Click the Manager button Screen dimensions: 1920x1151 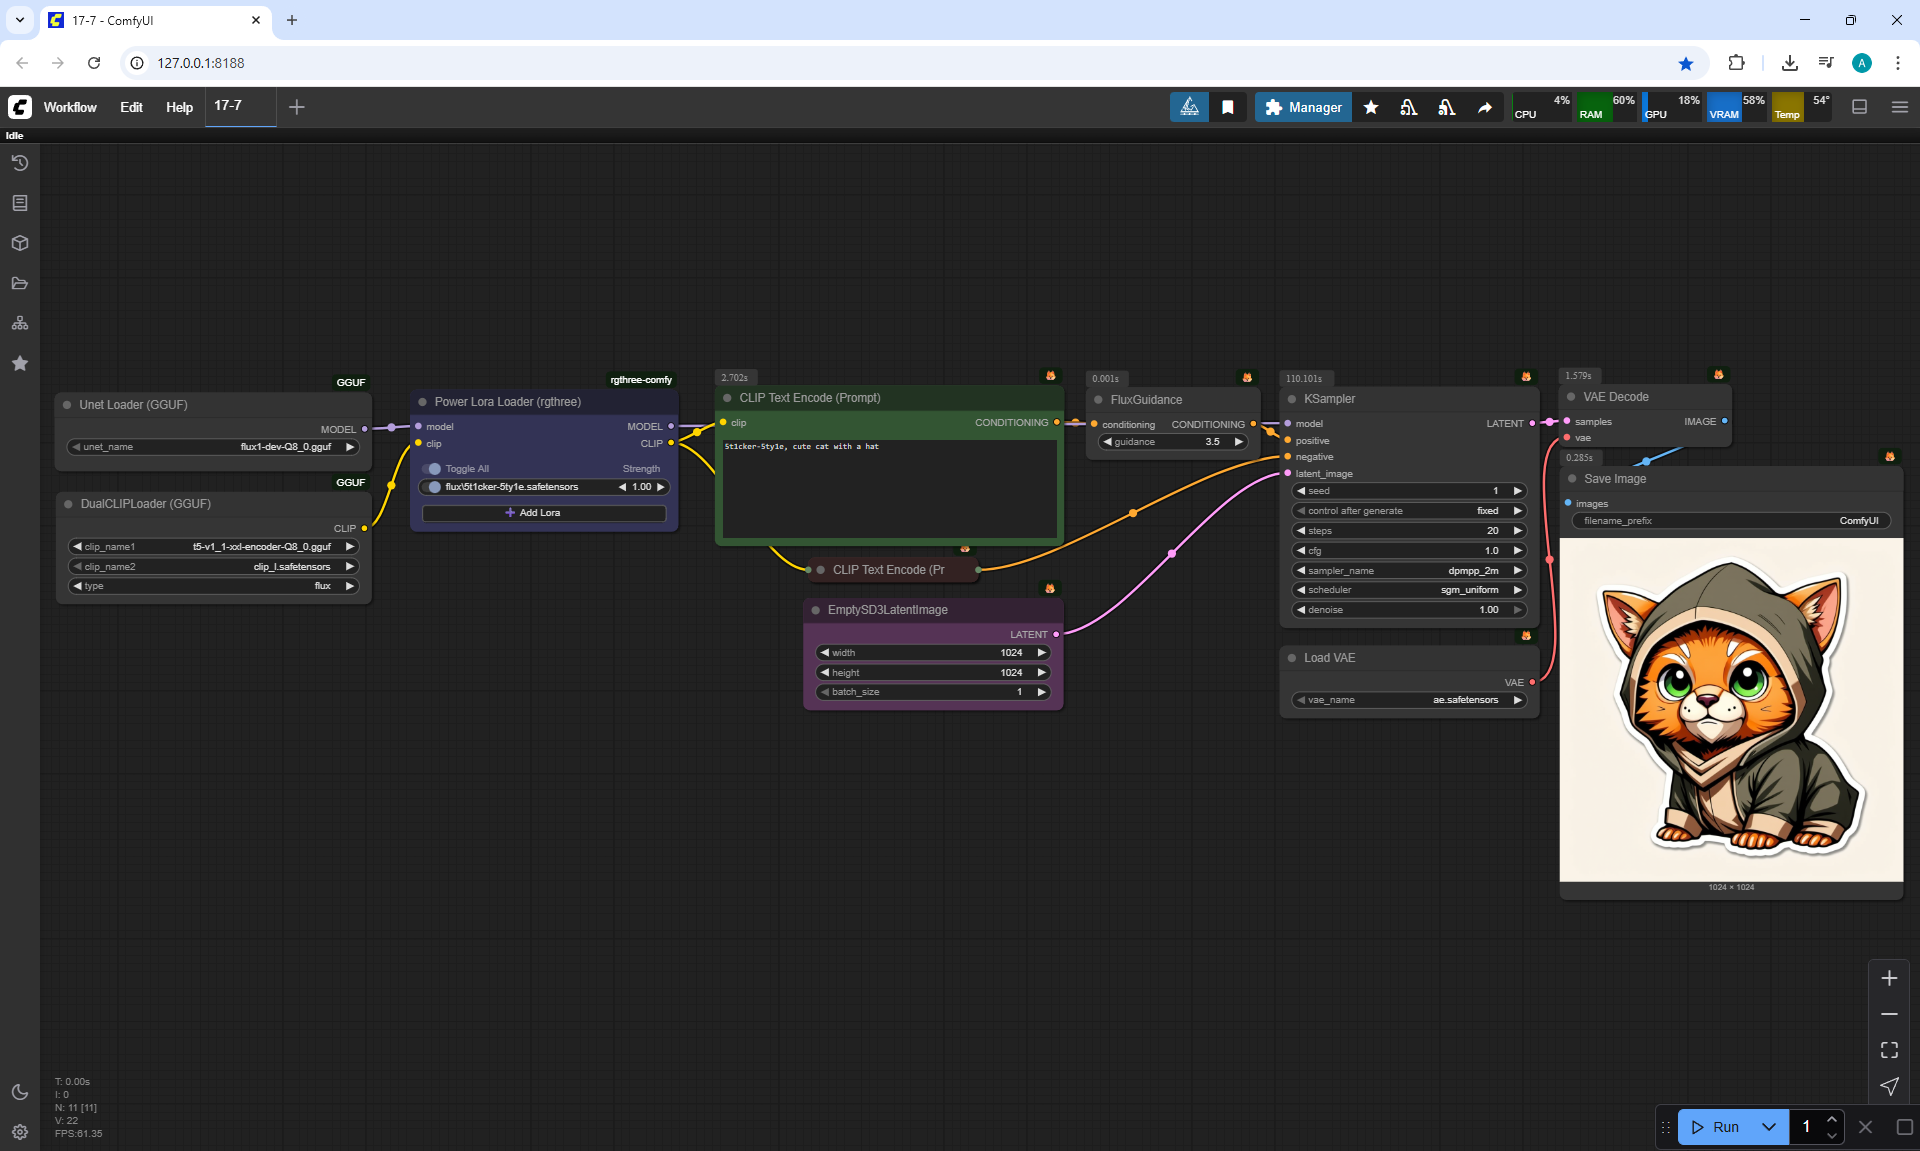click(1303, 107)
